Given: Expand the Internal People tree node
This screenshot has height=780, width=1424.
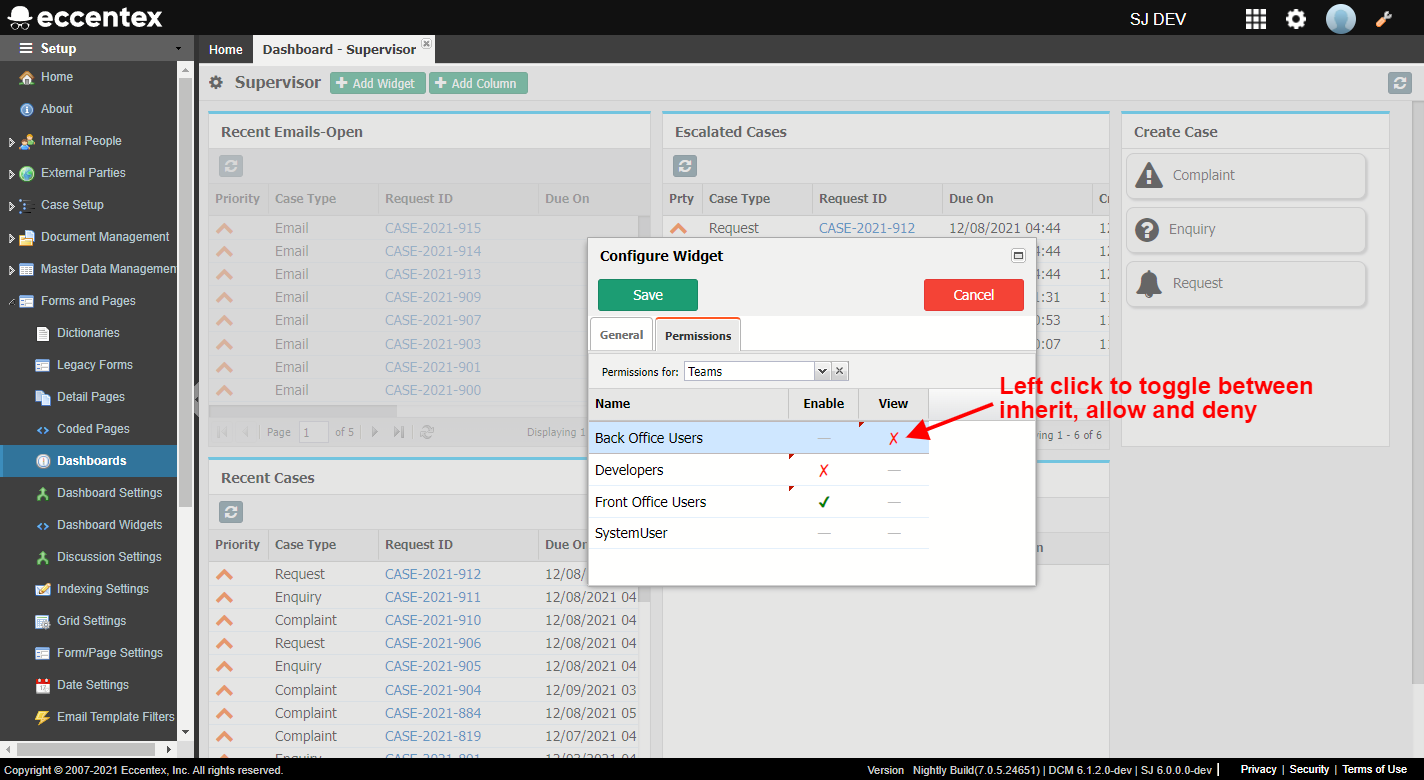Looking at the screenshot, I should click(11, 142).
